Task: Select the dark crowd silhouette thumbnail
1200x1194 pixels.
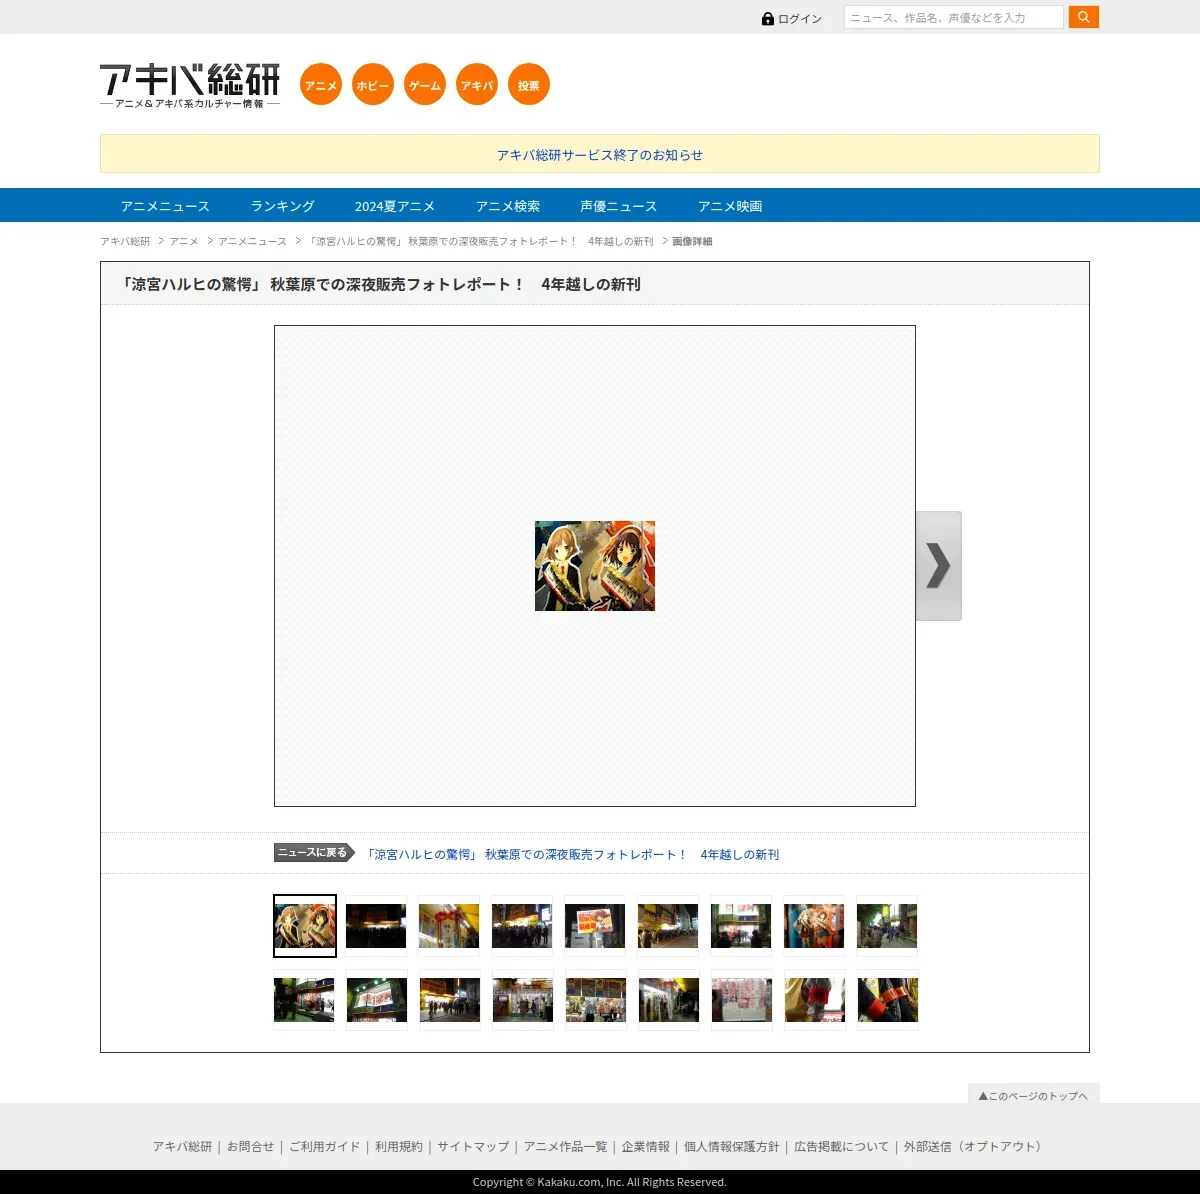Action: tap(376, 926)
